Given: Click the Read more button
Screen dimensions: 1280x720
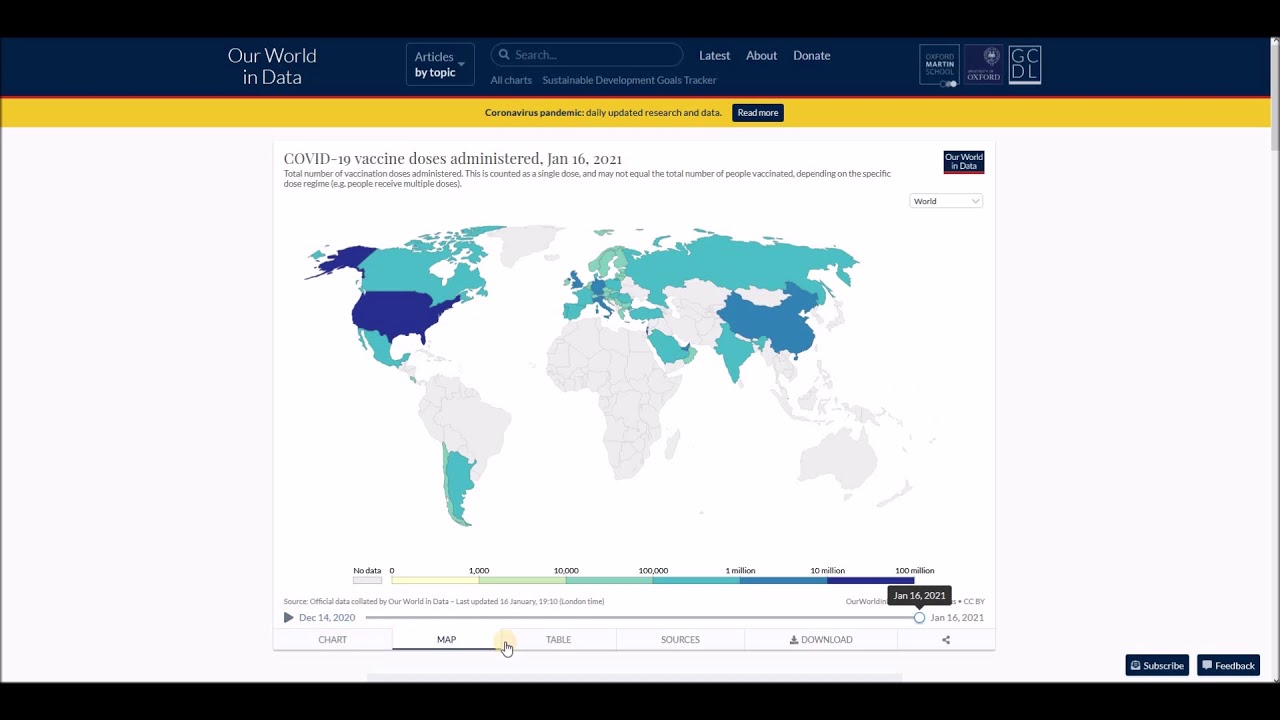Looking at the screenshot, I should coord(757,113).
